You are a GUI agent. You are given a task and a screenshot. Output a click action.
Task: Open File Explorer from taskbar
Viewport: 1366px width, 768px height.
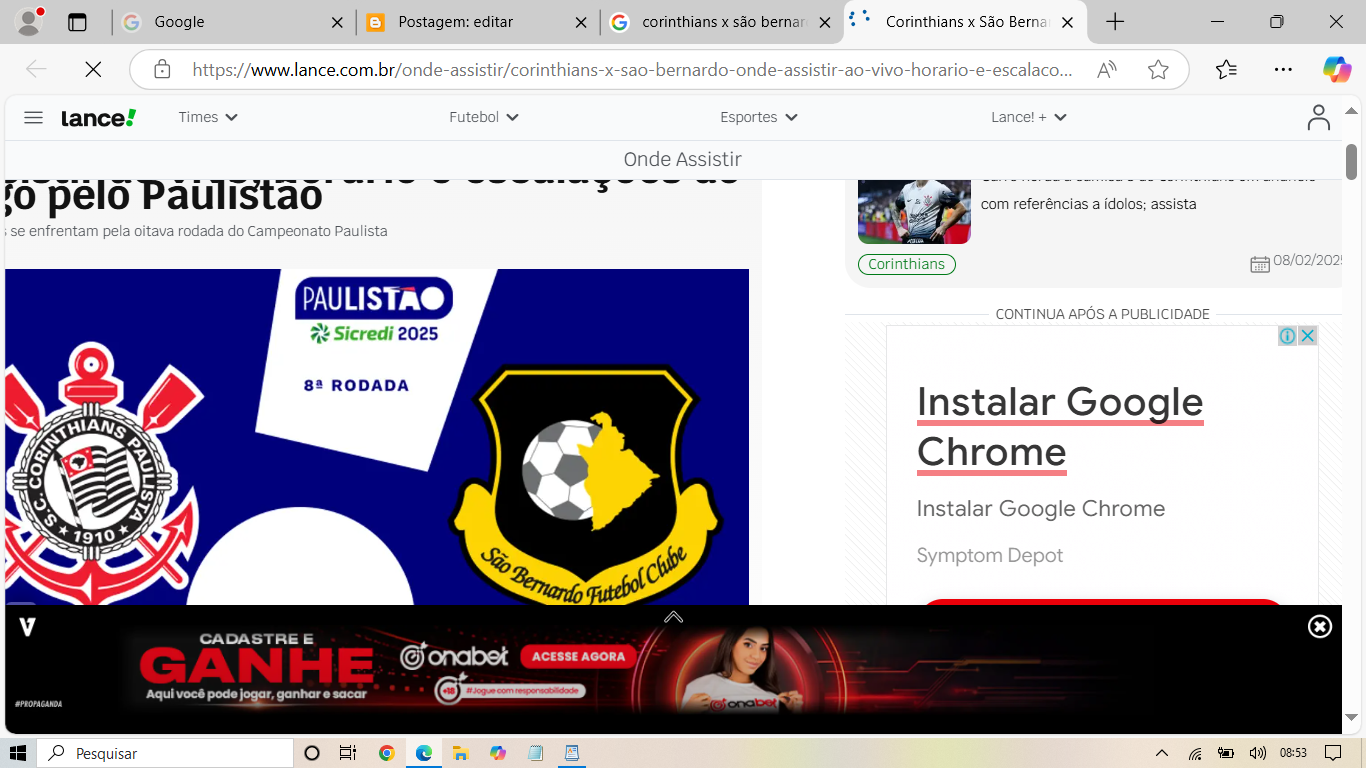[461, 753]
